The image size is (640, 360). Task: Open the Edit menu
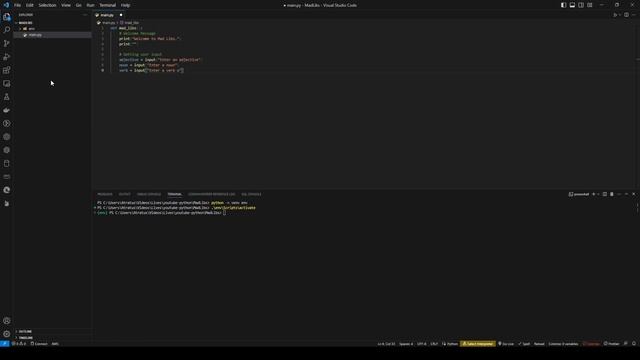click(30, 5)
